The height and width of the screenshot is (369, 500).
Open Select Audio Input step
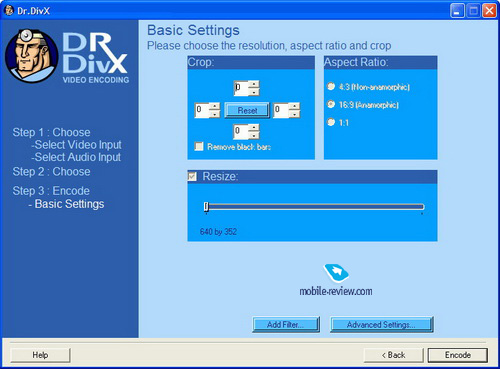[76, 157]
